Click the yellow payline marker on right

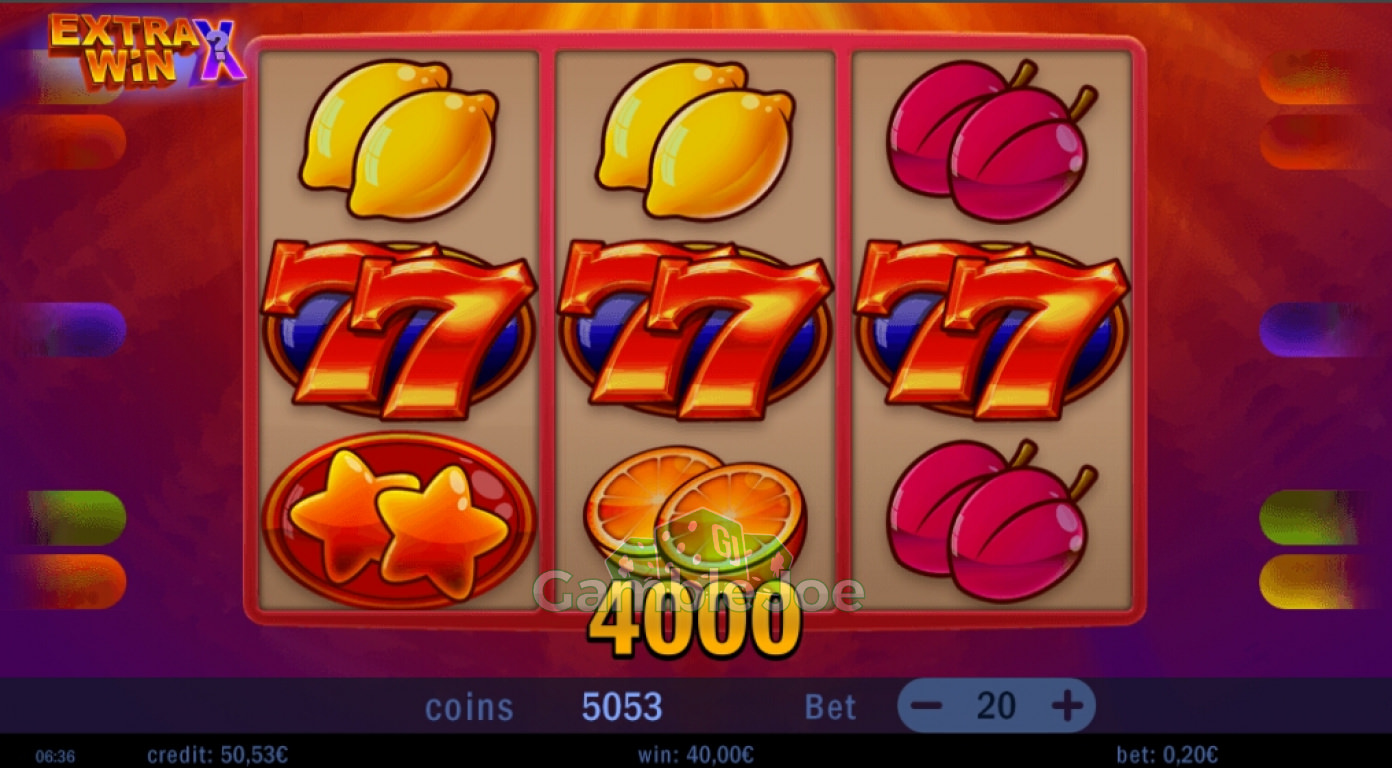pyautogui.click(x=1310, y=582)
